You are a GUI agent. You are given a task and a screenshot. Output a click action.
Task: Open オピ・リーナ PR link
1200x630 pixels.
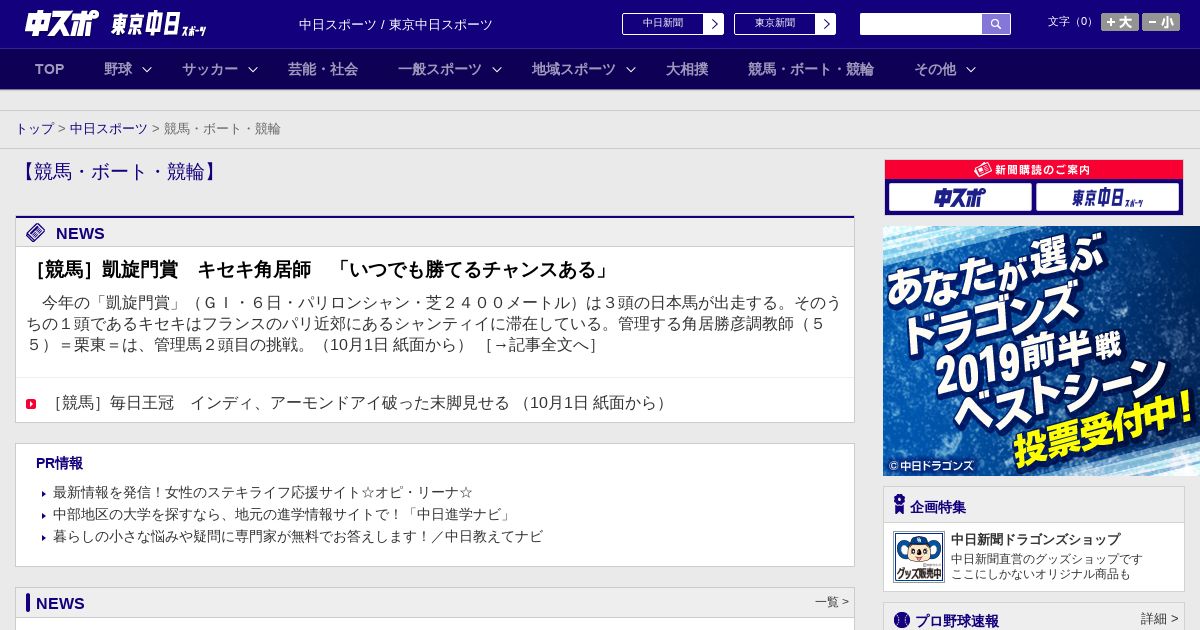pyautogui.click(x=263, y=493)
